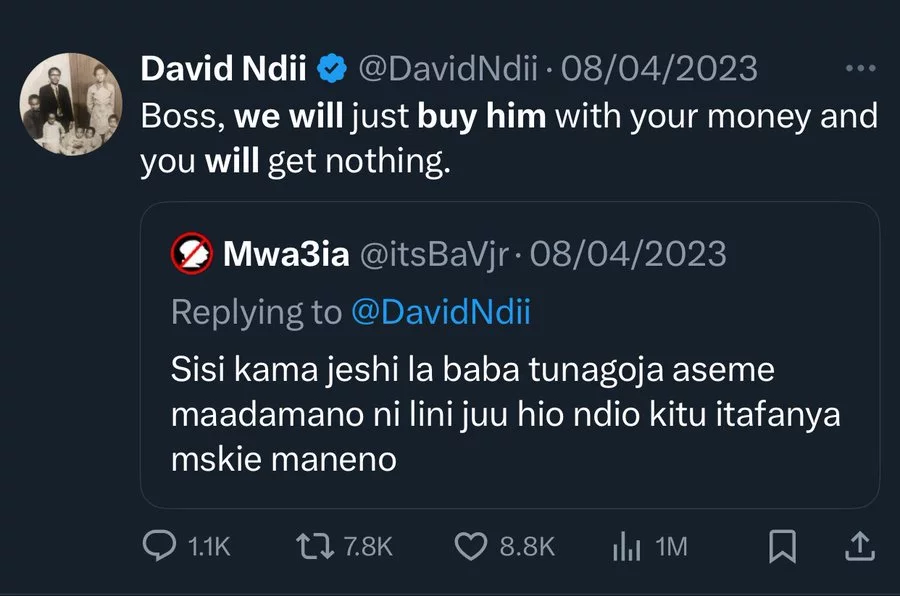900x596 pixels.
Task: Bookmark this tweet
Action: [x=782, y=546]
